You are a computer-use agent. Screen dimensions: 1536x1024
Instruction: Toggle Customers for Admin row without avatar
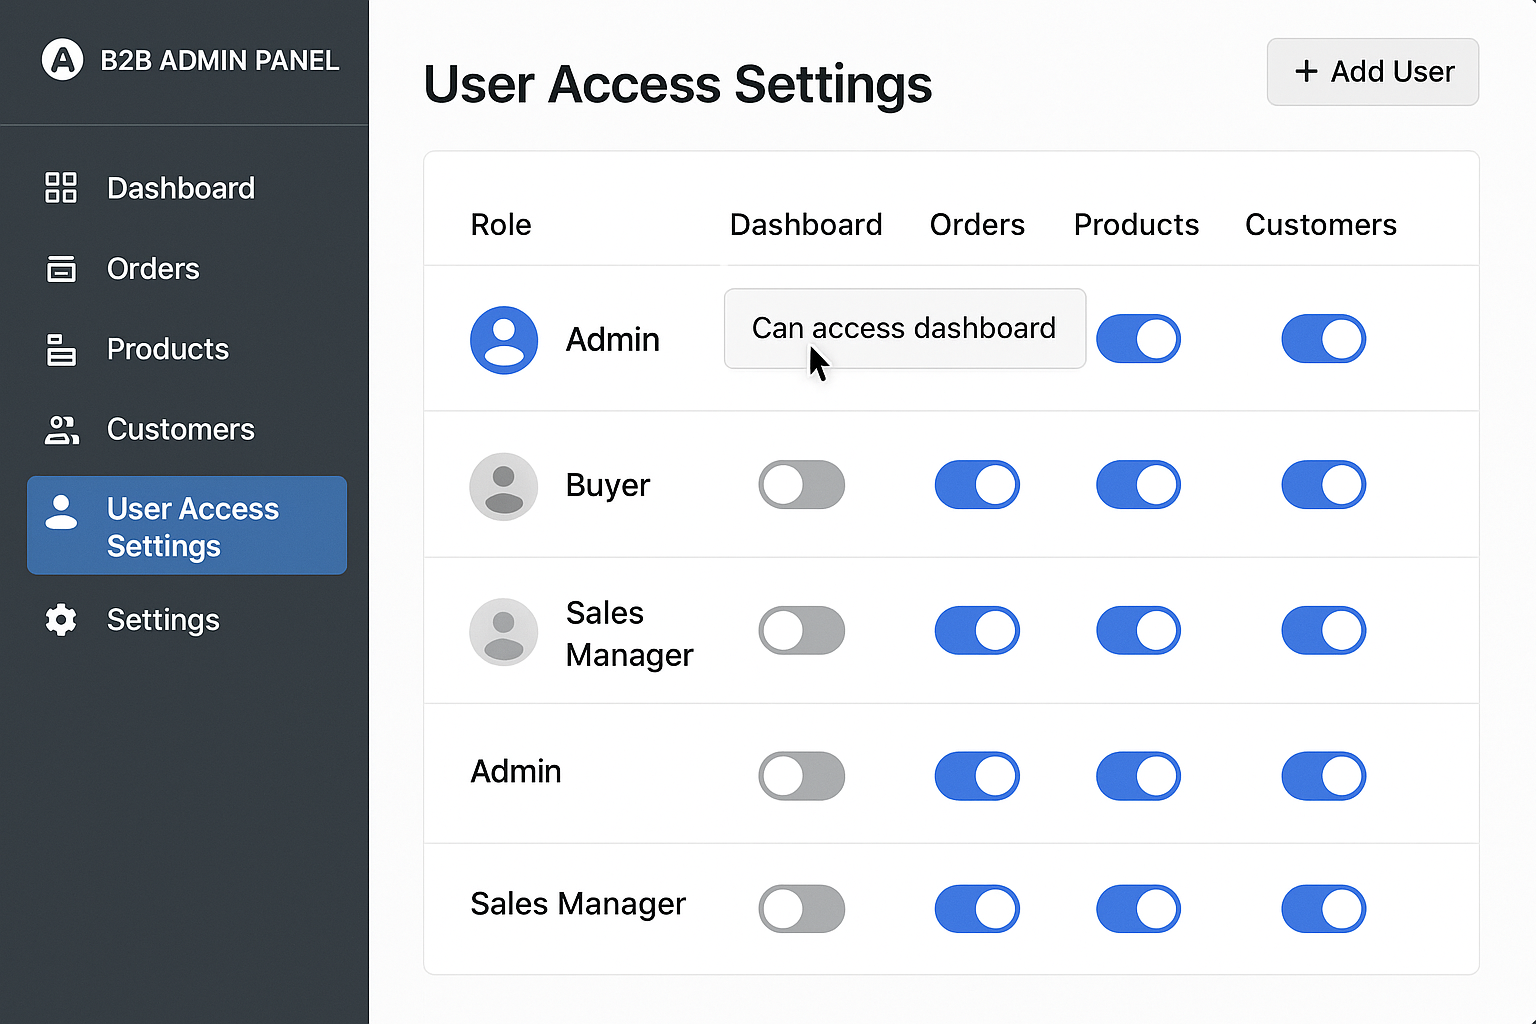[x=1323, y=777]
